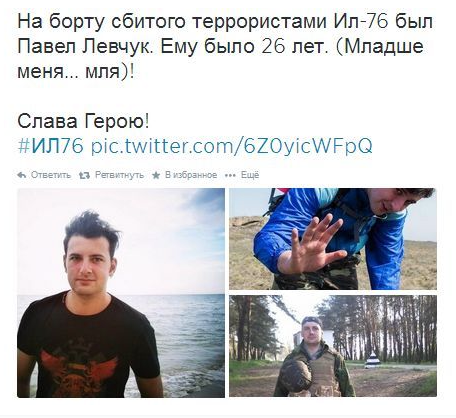Retweet via the Ретвитнуть label
The height and width of the screenshot is (418, 456).
(119, 175)
